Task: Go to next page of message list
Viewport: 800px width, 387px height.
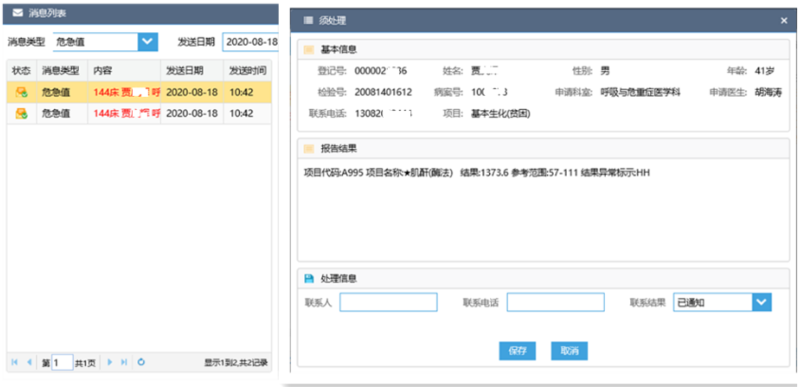Action: 109,362
